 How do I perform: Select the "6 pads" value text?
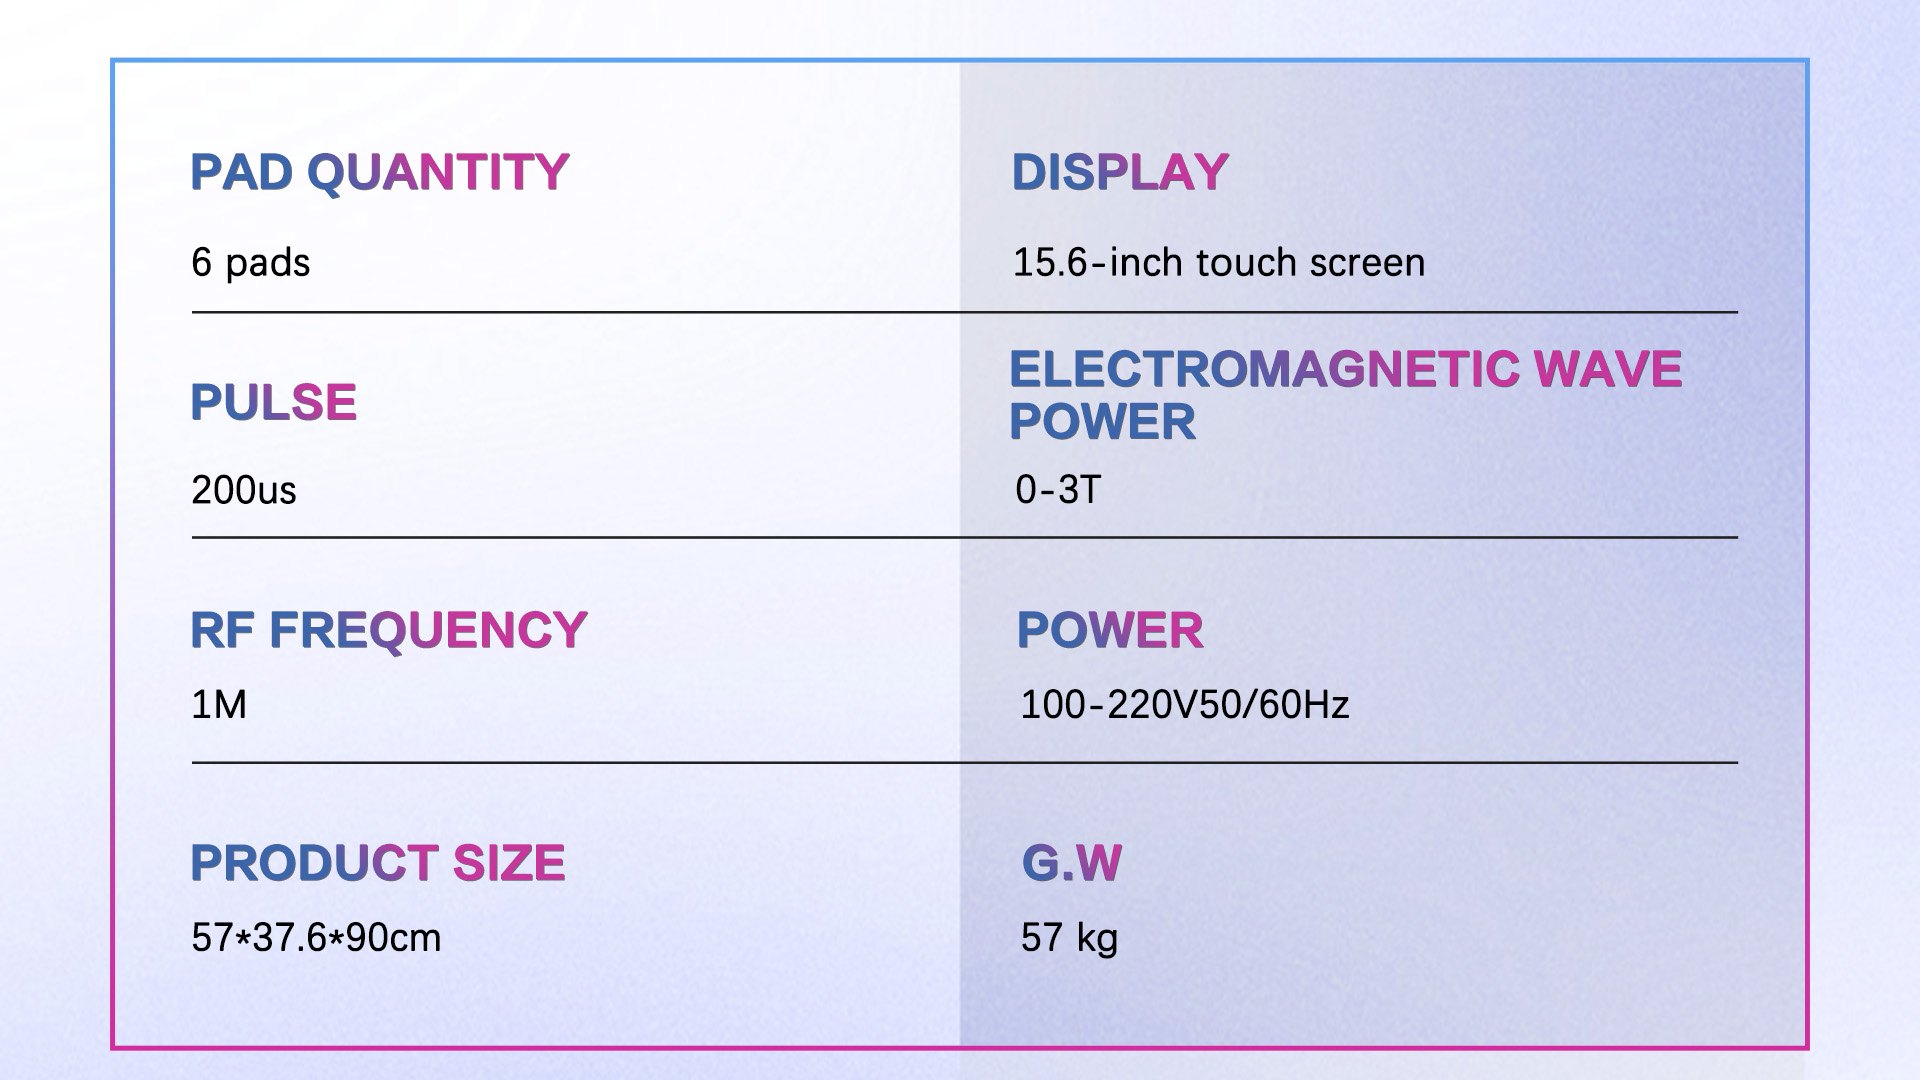click(250, 263)
